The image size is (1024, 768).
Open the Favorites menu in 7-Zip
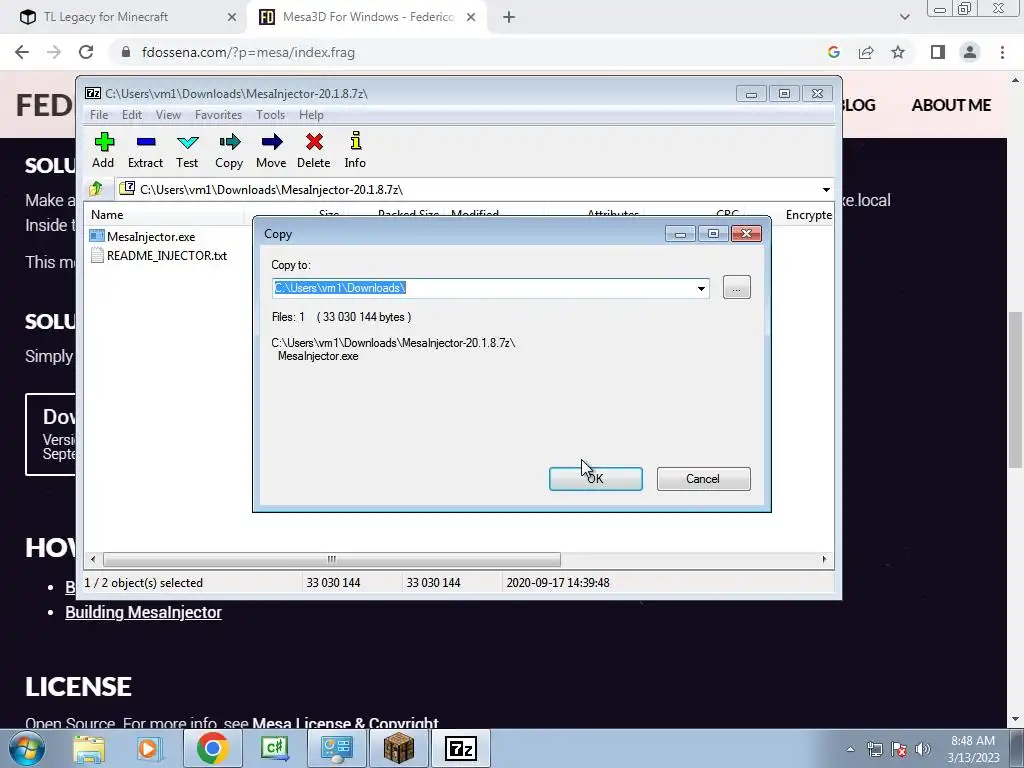(x=218, y=115)
